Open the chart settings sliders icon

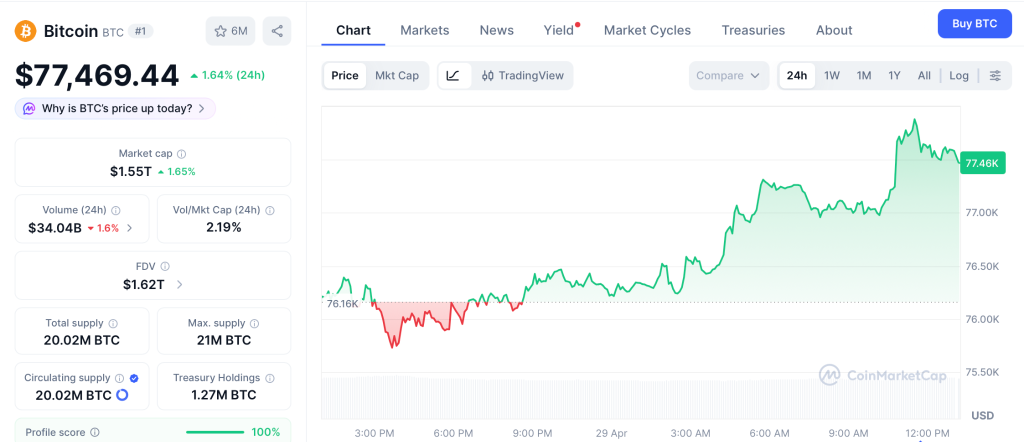coord(995,76)
